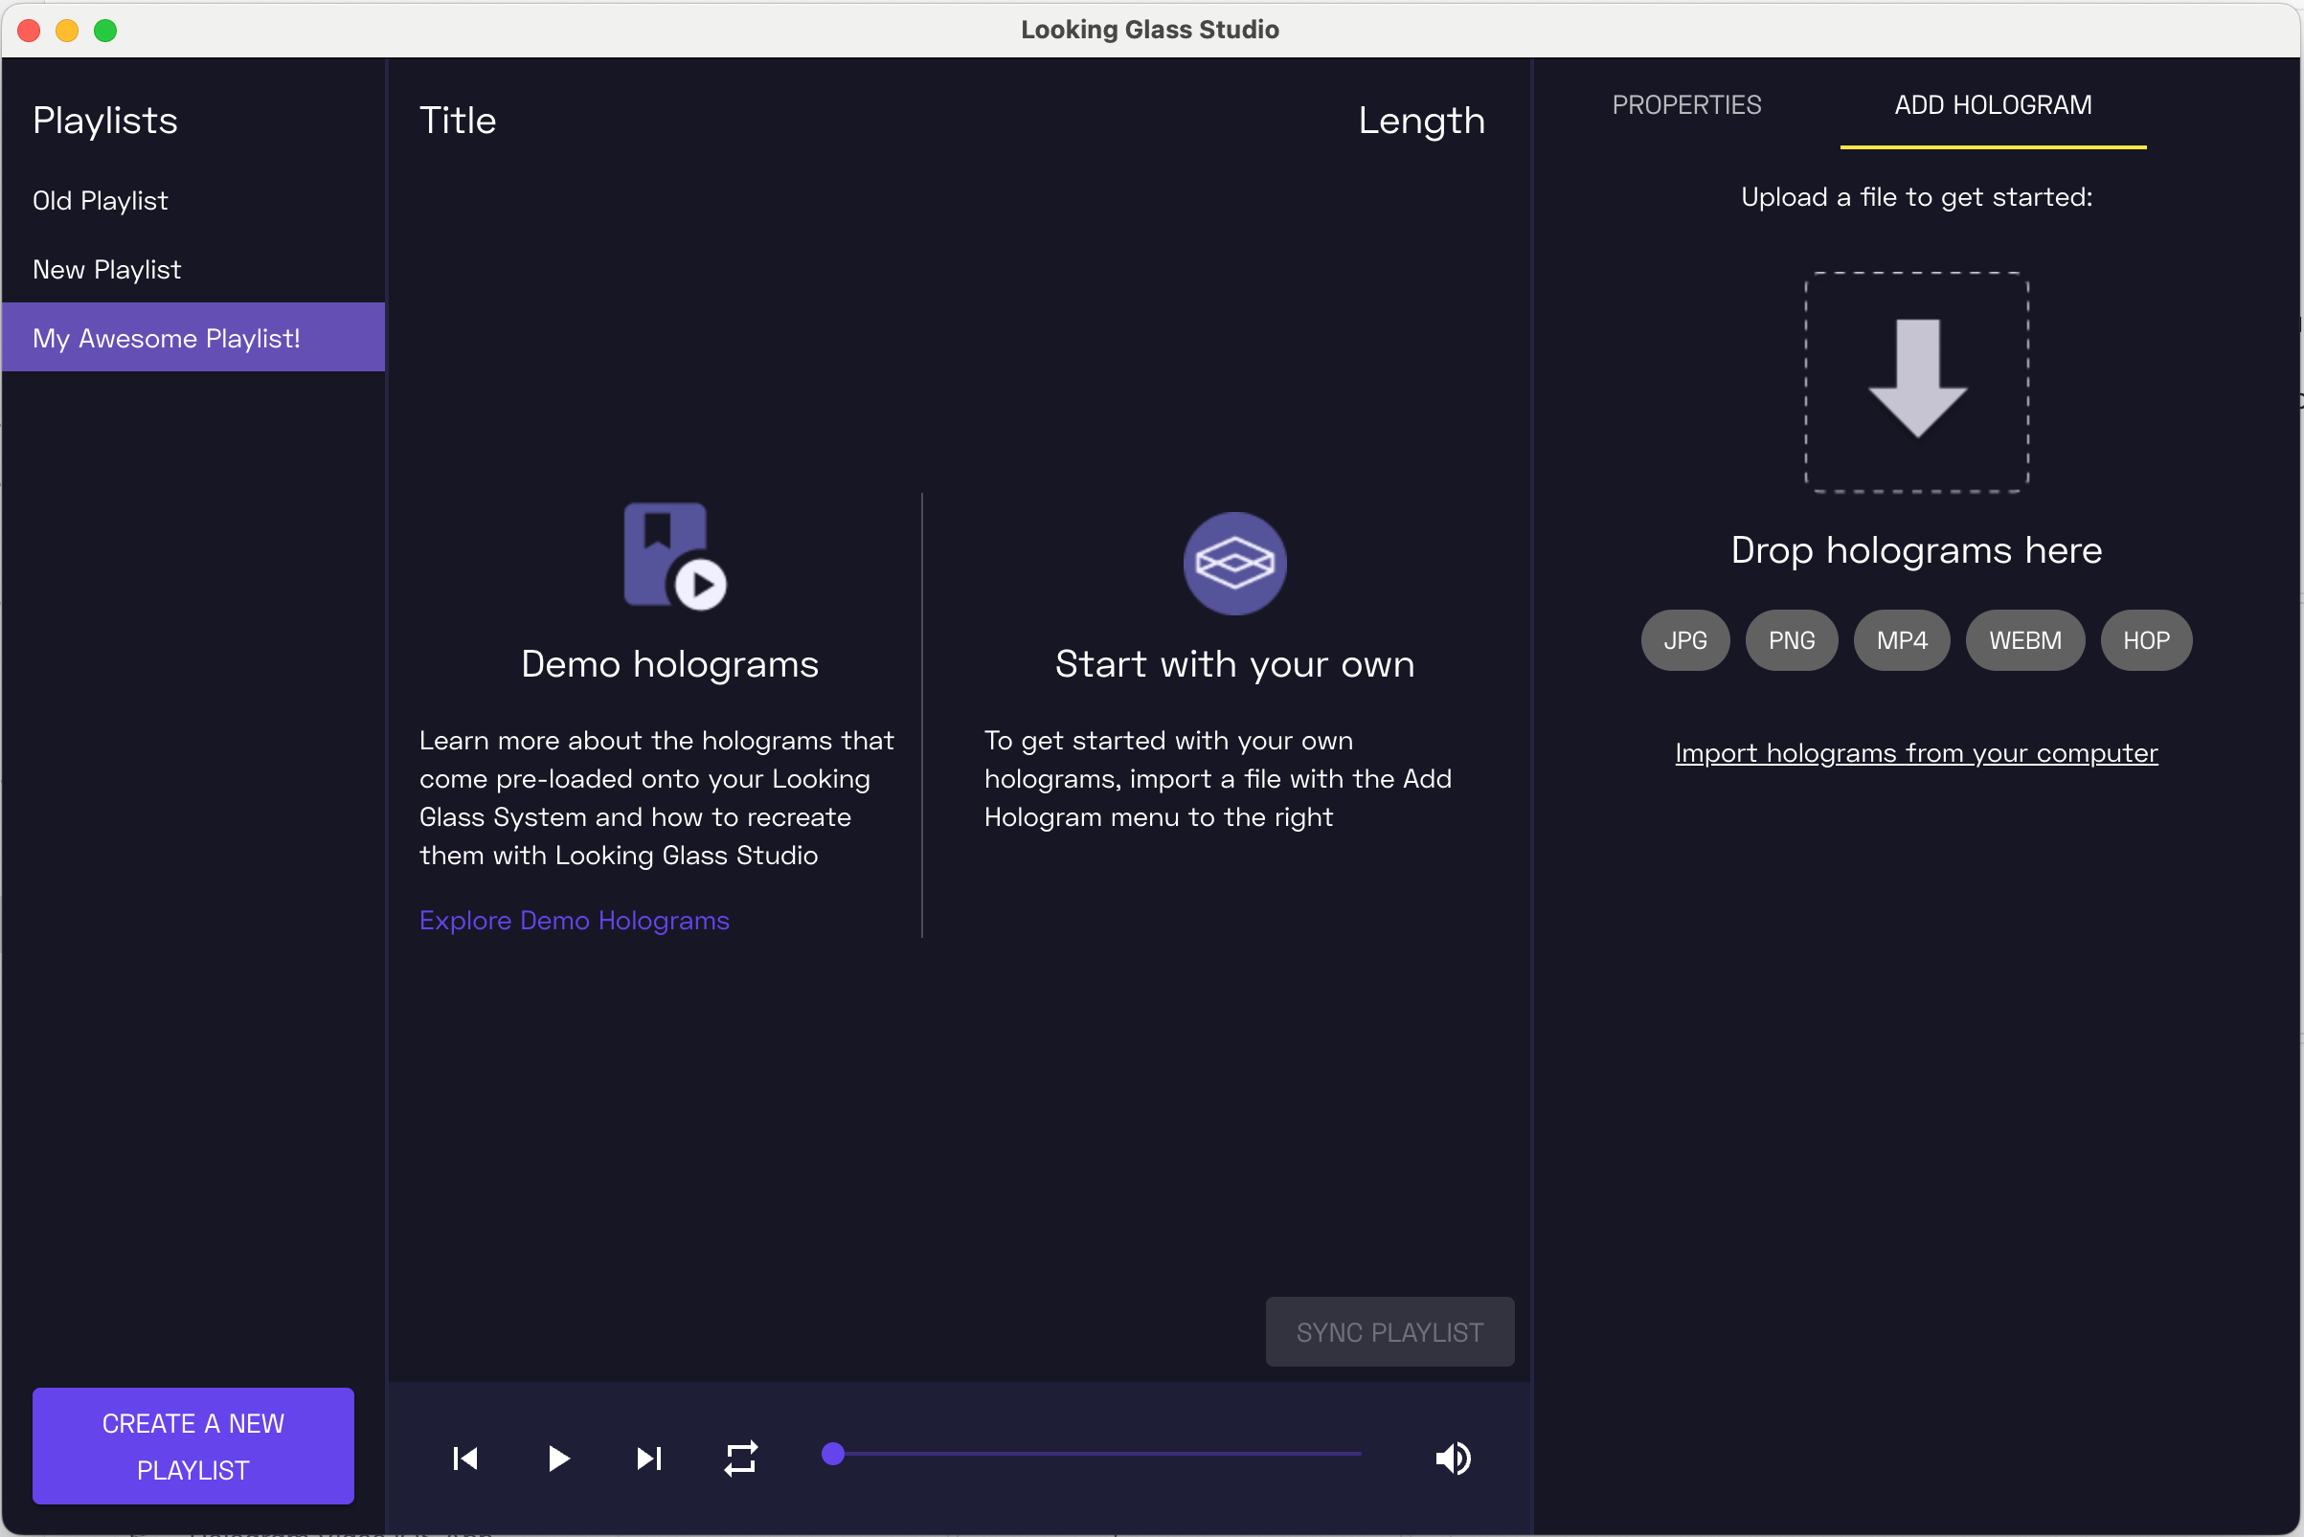Click the download arrow drop zone
This screenshot has height=1537, width=2304.
1916,381
